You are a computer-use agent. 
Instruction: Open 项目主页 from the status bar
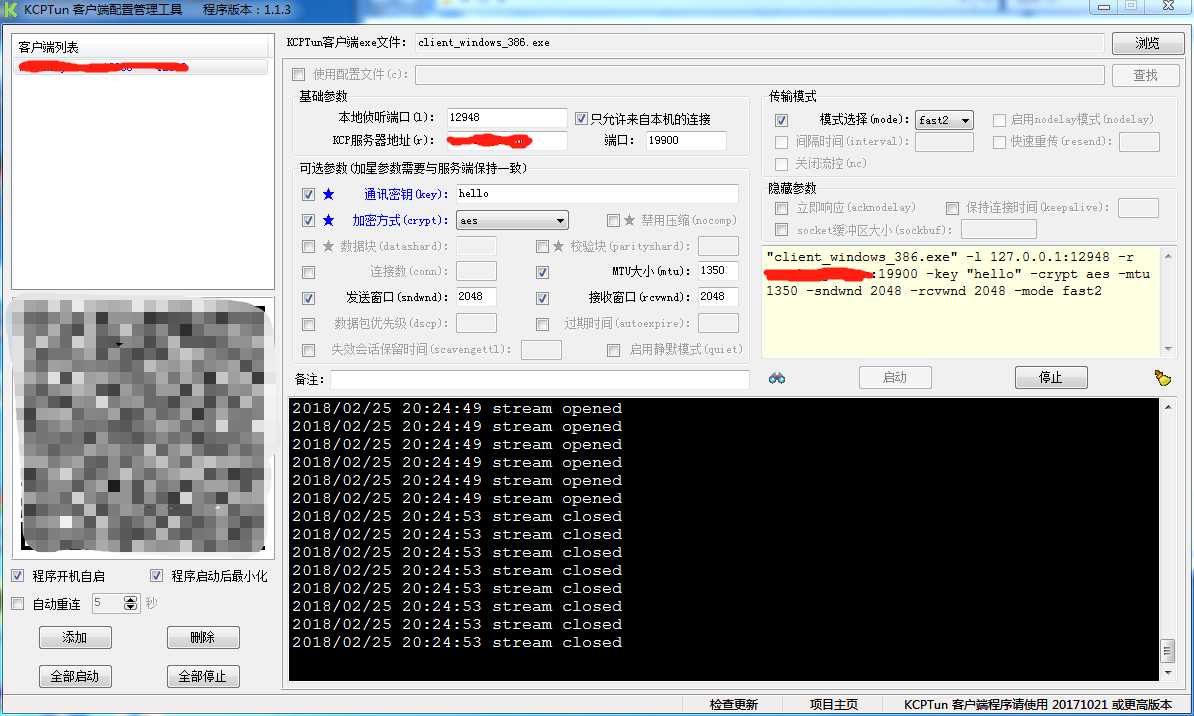(834, 705)
